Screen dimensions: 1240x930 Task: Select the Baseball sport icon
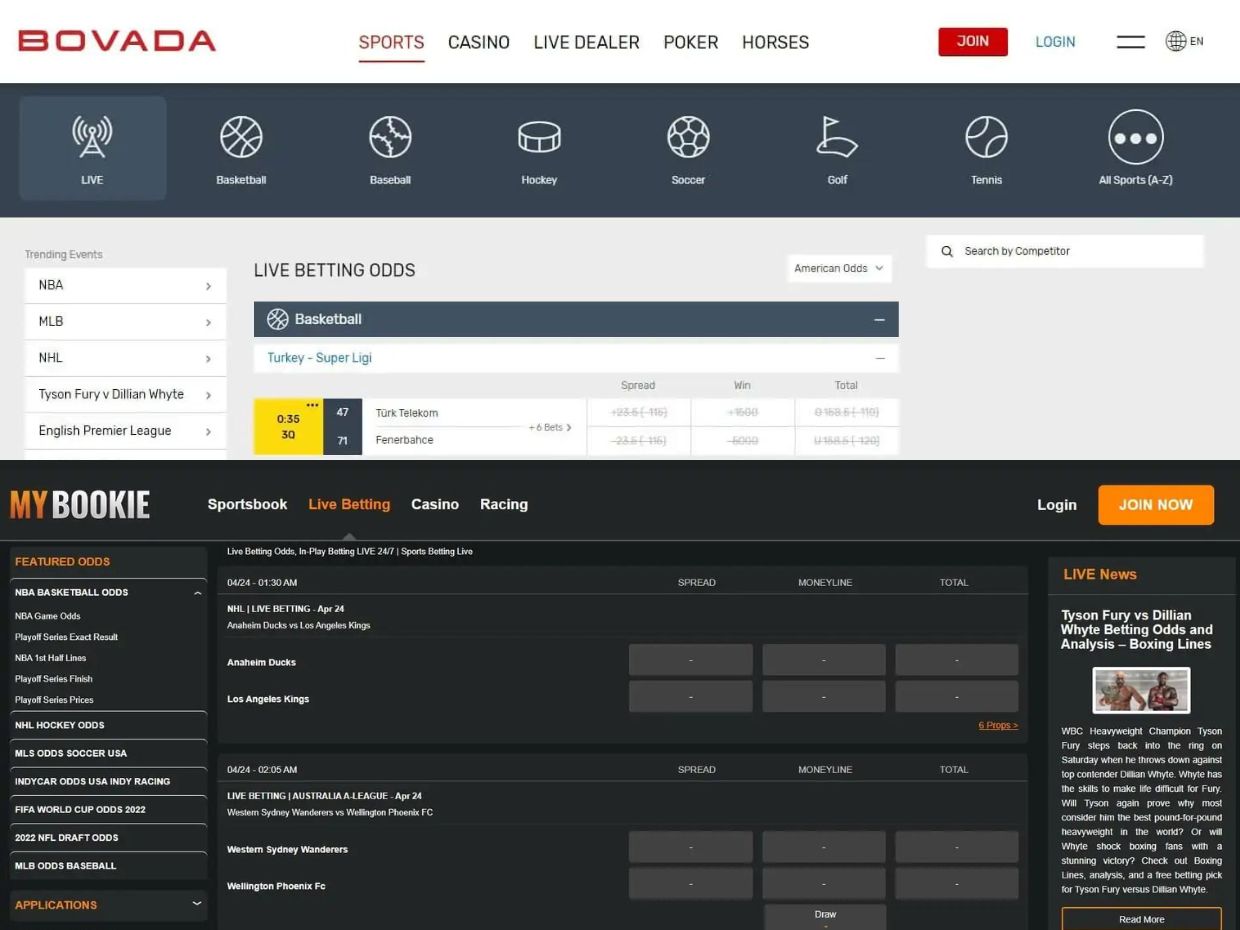[x=390, y=138]
